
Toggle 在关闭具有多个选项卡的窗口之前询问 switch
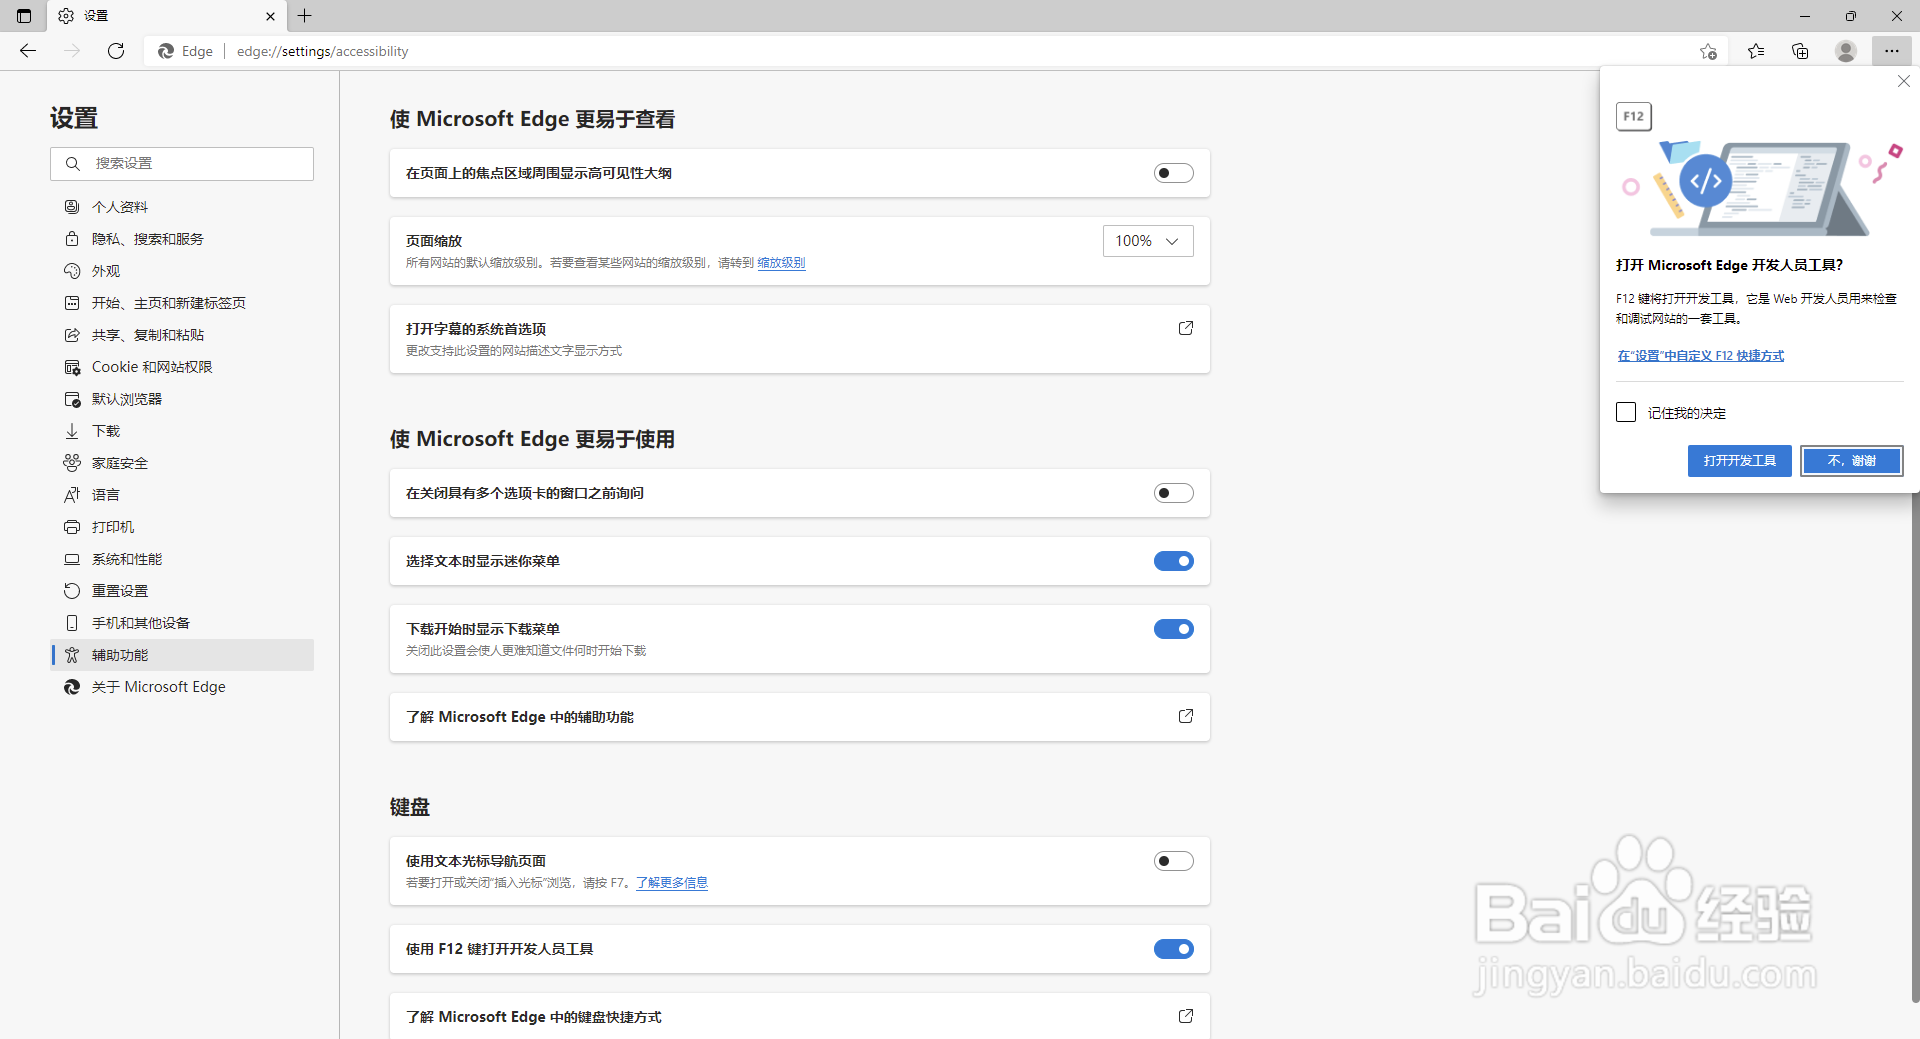pyautogui.click(x=1174, y=493)
